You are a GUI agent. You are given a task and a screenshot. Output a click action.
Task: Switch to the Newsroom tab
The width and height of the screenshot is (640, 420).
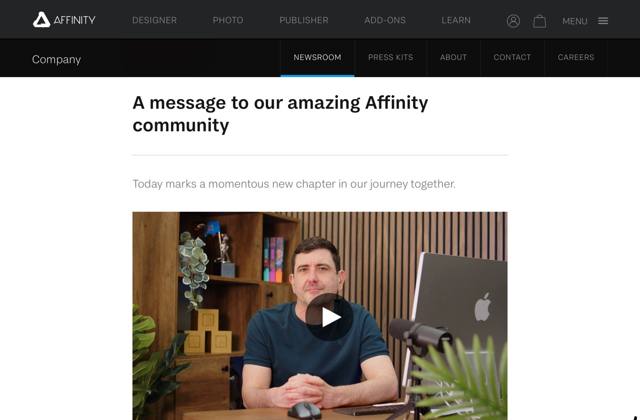coord(317,57)
